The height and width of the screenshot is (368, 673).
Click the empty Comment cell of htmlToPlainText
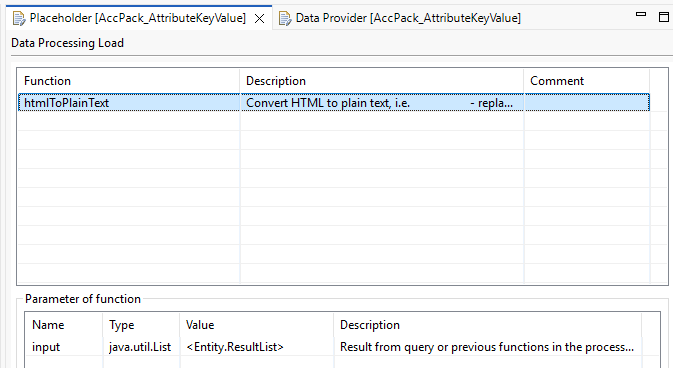click(x=587, y=103)
